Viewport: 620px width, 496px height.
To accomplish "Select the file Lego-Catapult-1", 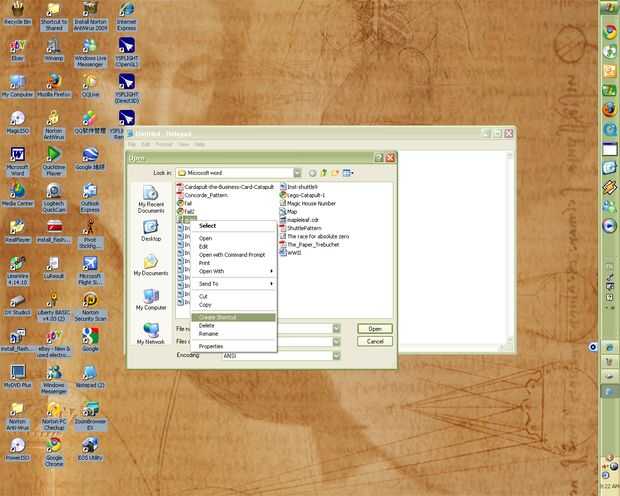I will pos(302,195).
